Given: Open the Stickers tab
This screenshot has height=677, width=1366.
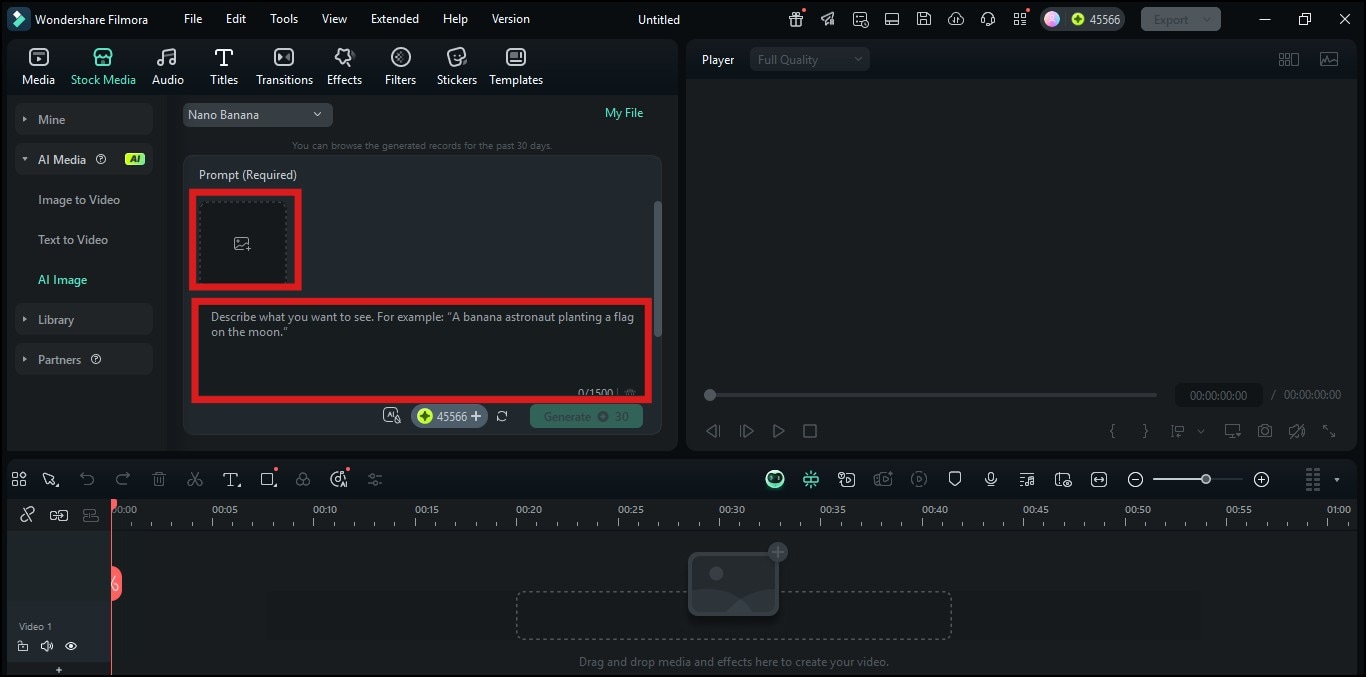Looking at the screenshot, I should coord(457,67).
